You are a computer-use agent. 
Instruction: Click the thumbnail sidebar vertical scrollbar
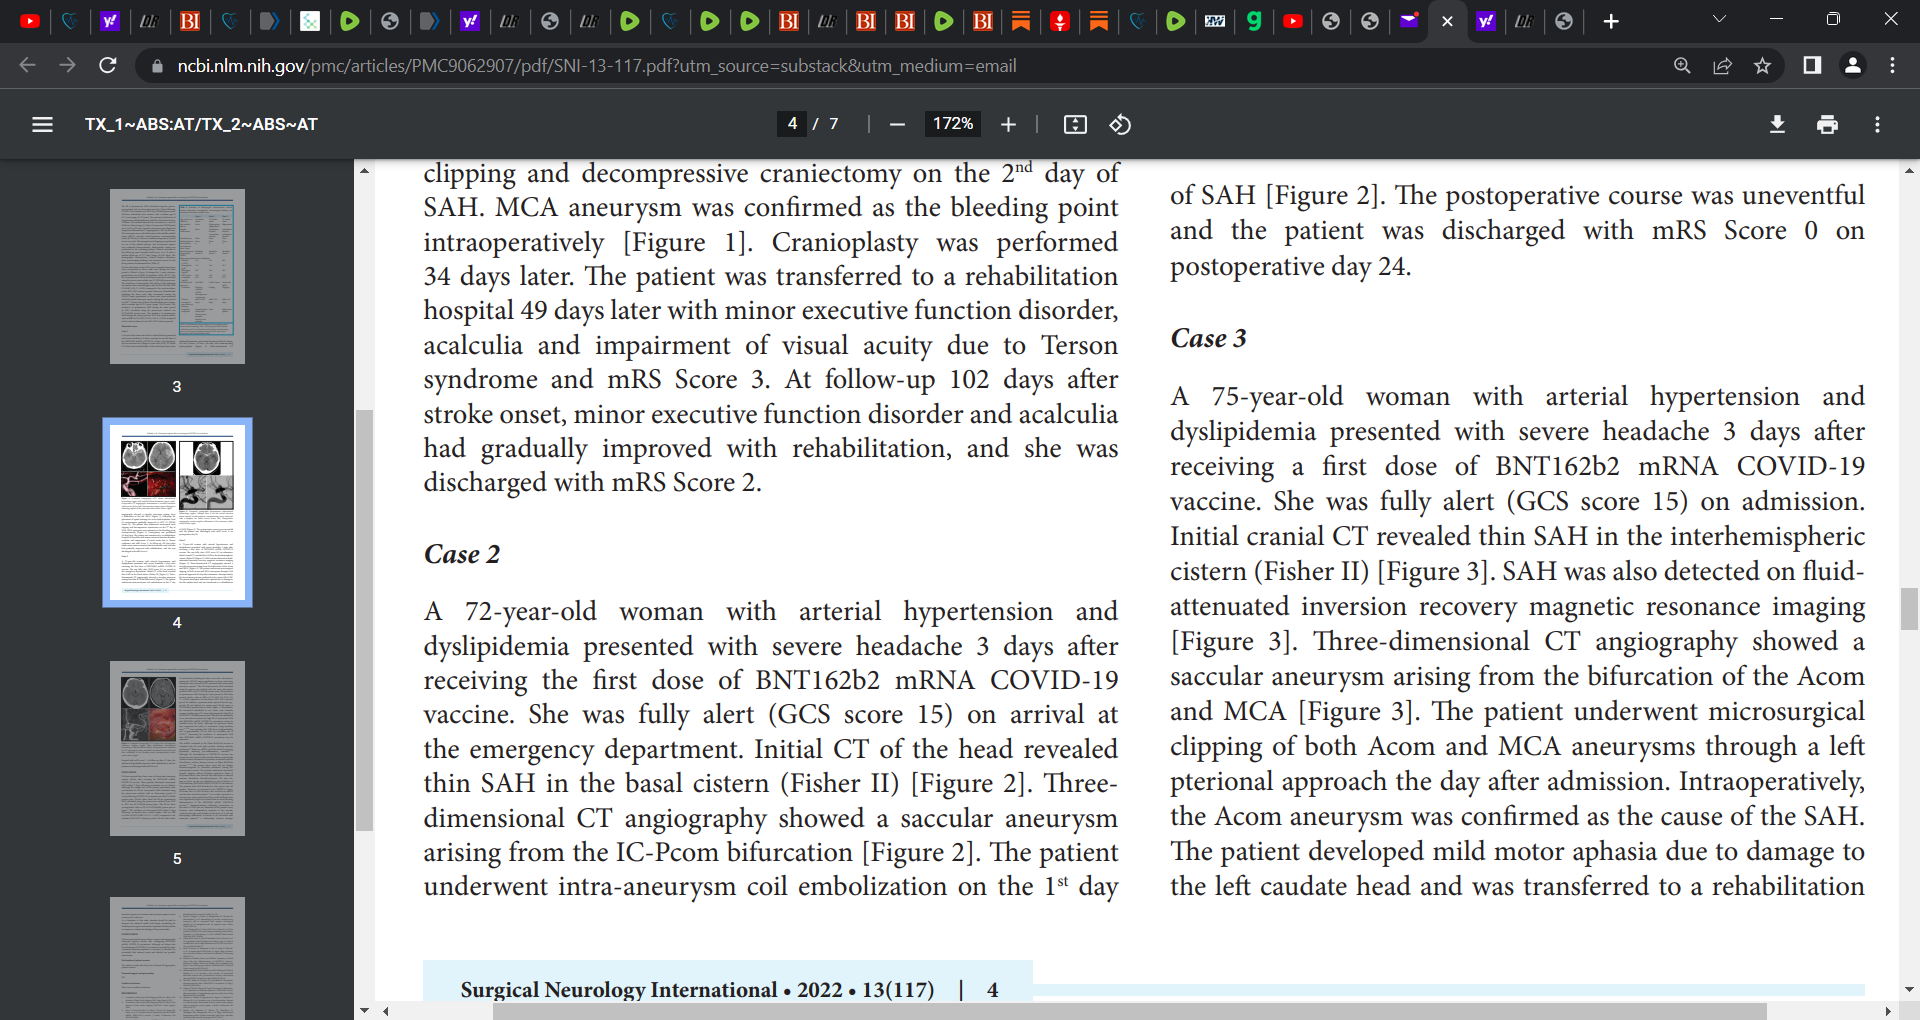point(364,620)
